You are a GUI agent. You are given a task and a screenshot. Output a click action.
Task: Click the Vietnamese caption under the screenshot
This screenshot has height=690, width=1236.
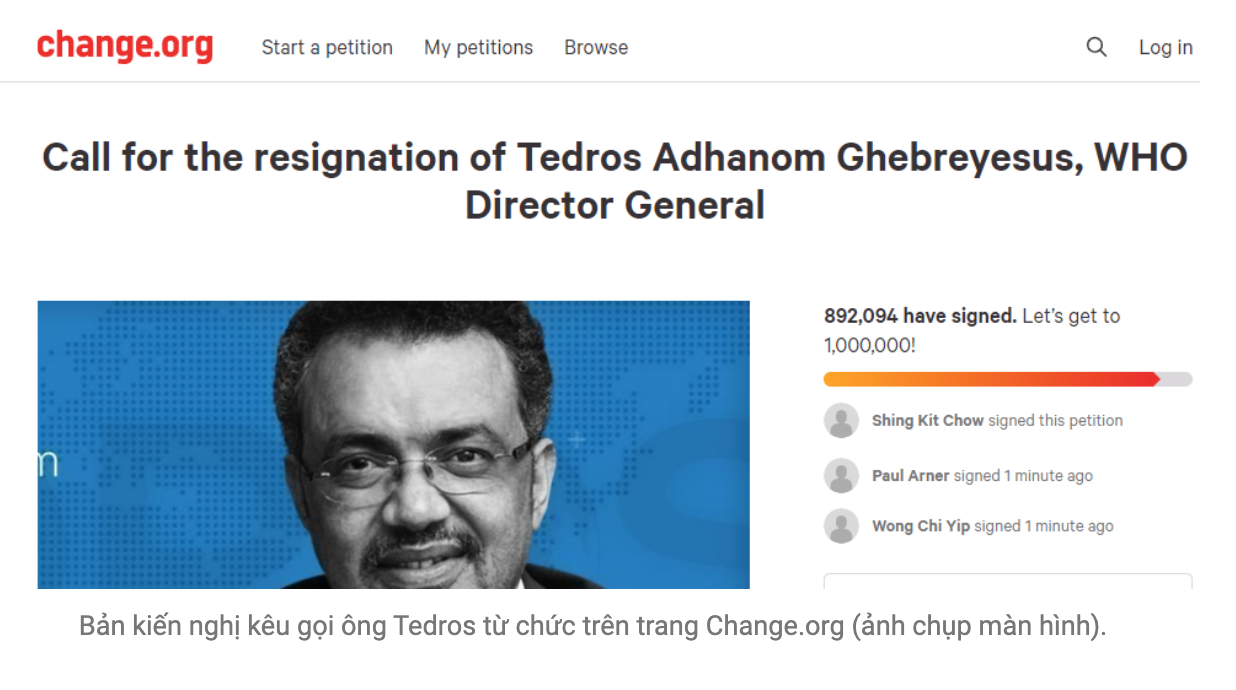[x=592, y=627]
